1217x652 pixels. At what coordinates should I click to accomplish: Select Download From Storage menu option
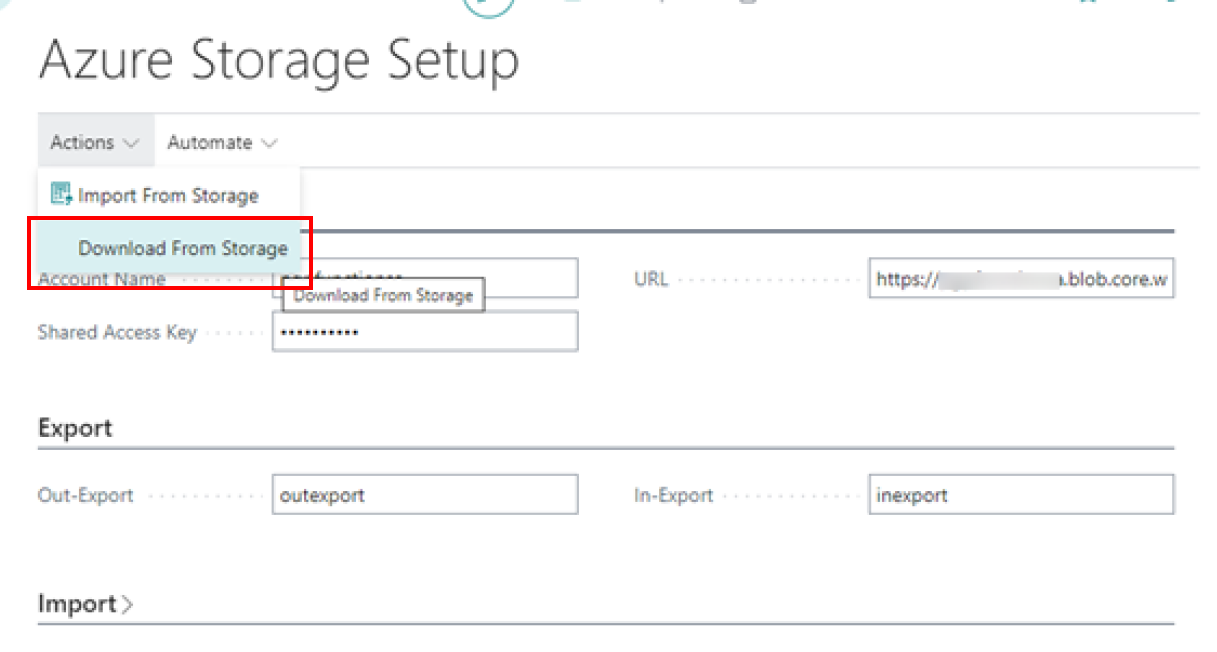tap(182, 248)
